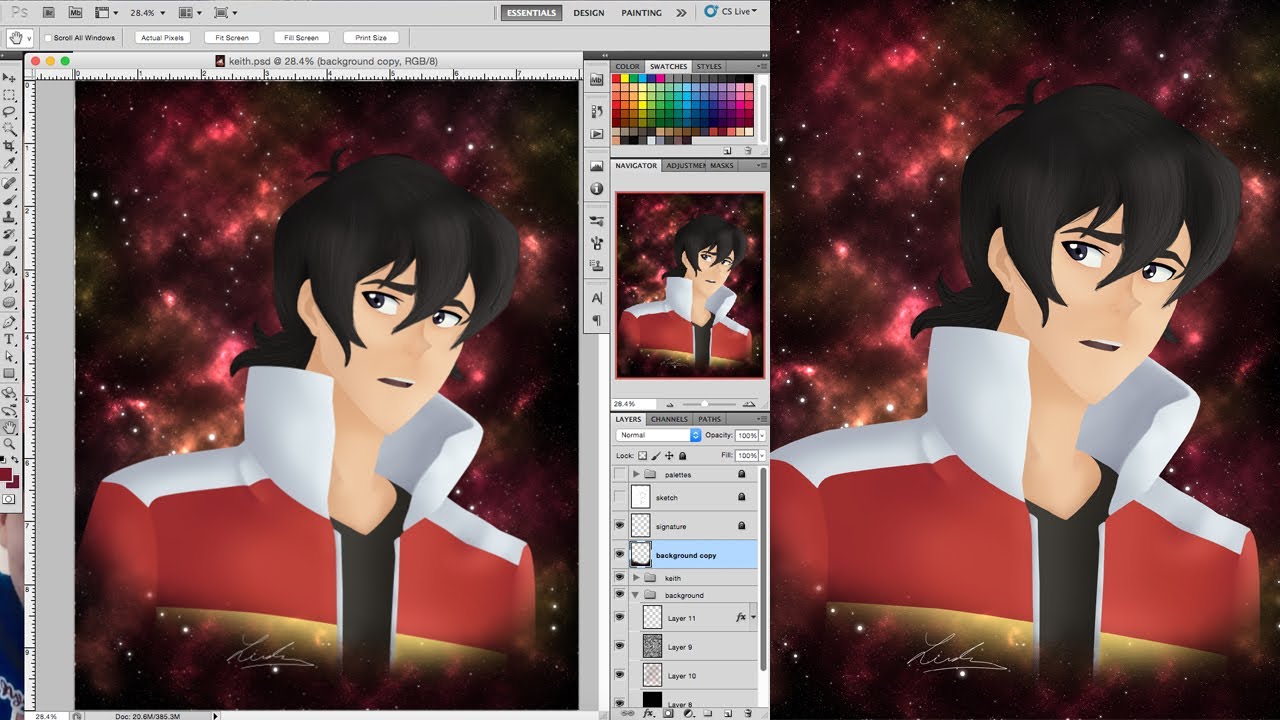Select the Zoom tool
Image resolution: width=1280 pixels, height=720 pixels.
point(9,444)
